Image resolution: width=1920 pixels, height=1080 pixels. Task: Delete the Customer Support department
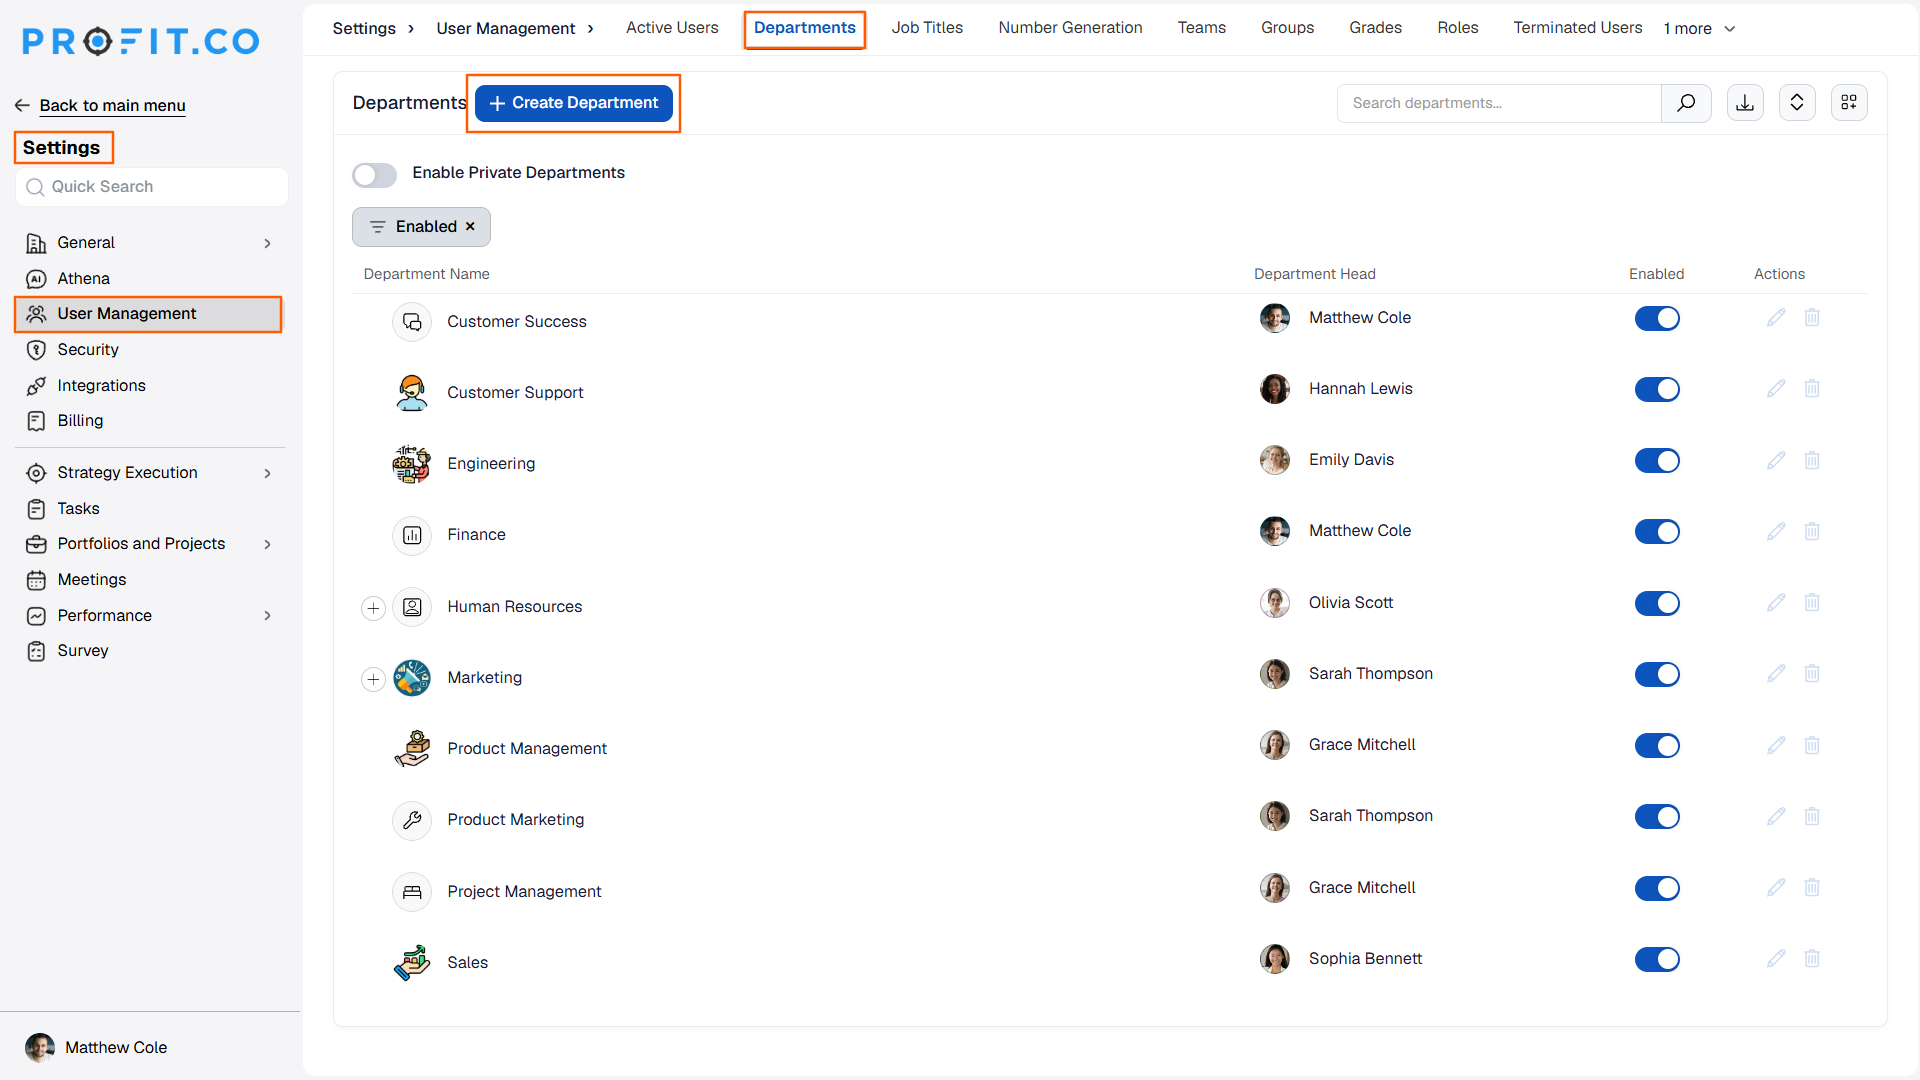(1812, 389)
